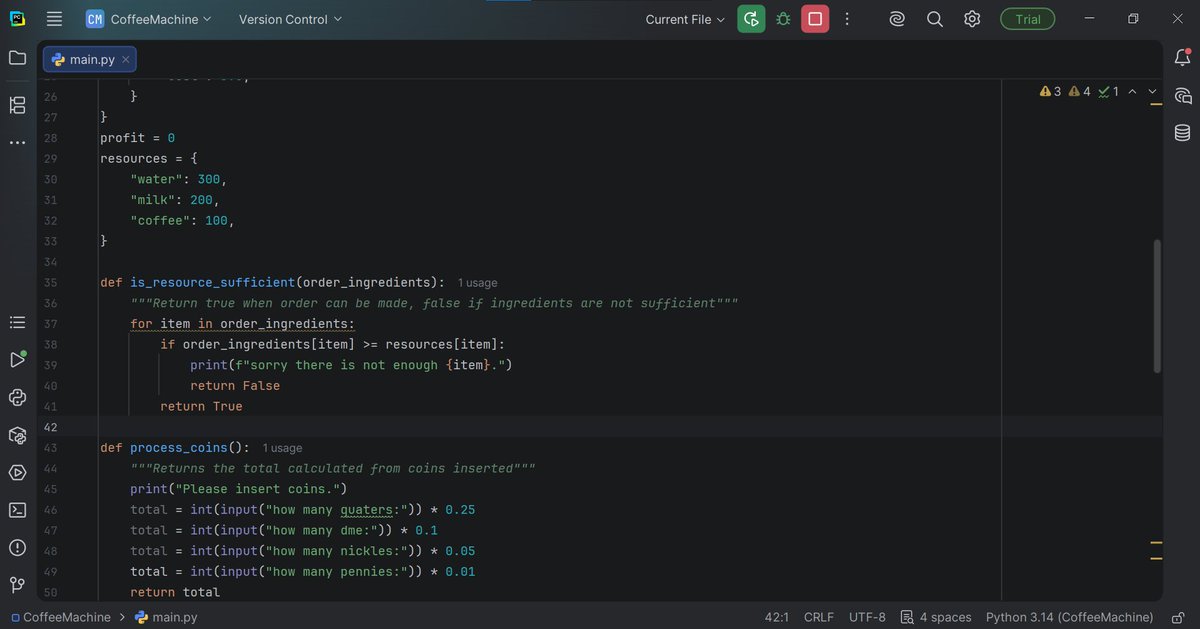Click 'profit = 0' on line 28
The width and height of the screenshot is (1200, 629).
137,138
